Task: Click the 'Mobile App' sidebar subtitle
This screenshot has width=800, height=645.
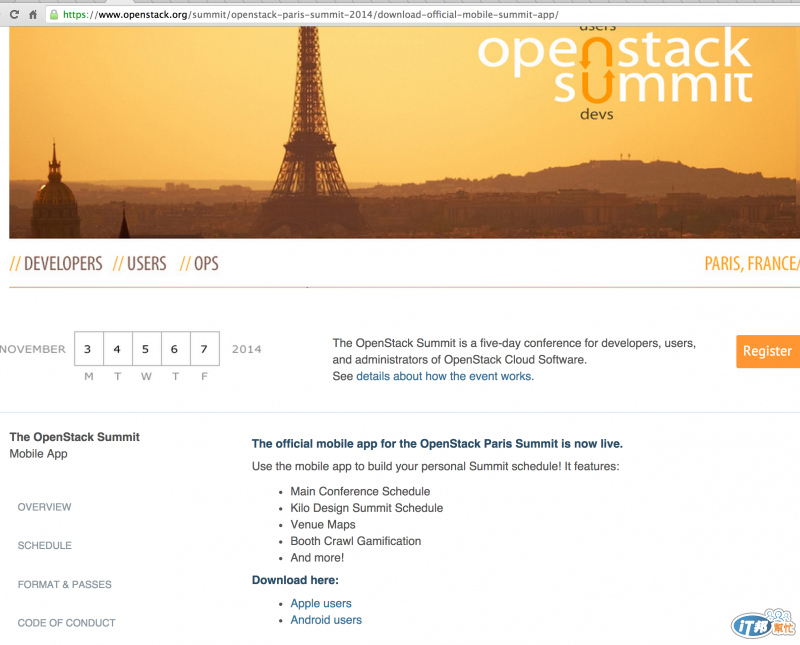Action: coord(38,454)
